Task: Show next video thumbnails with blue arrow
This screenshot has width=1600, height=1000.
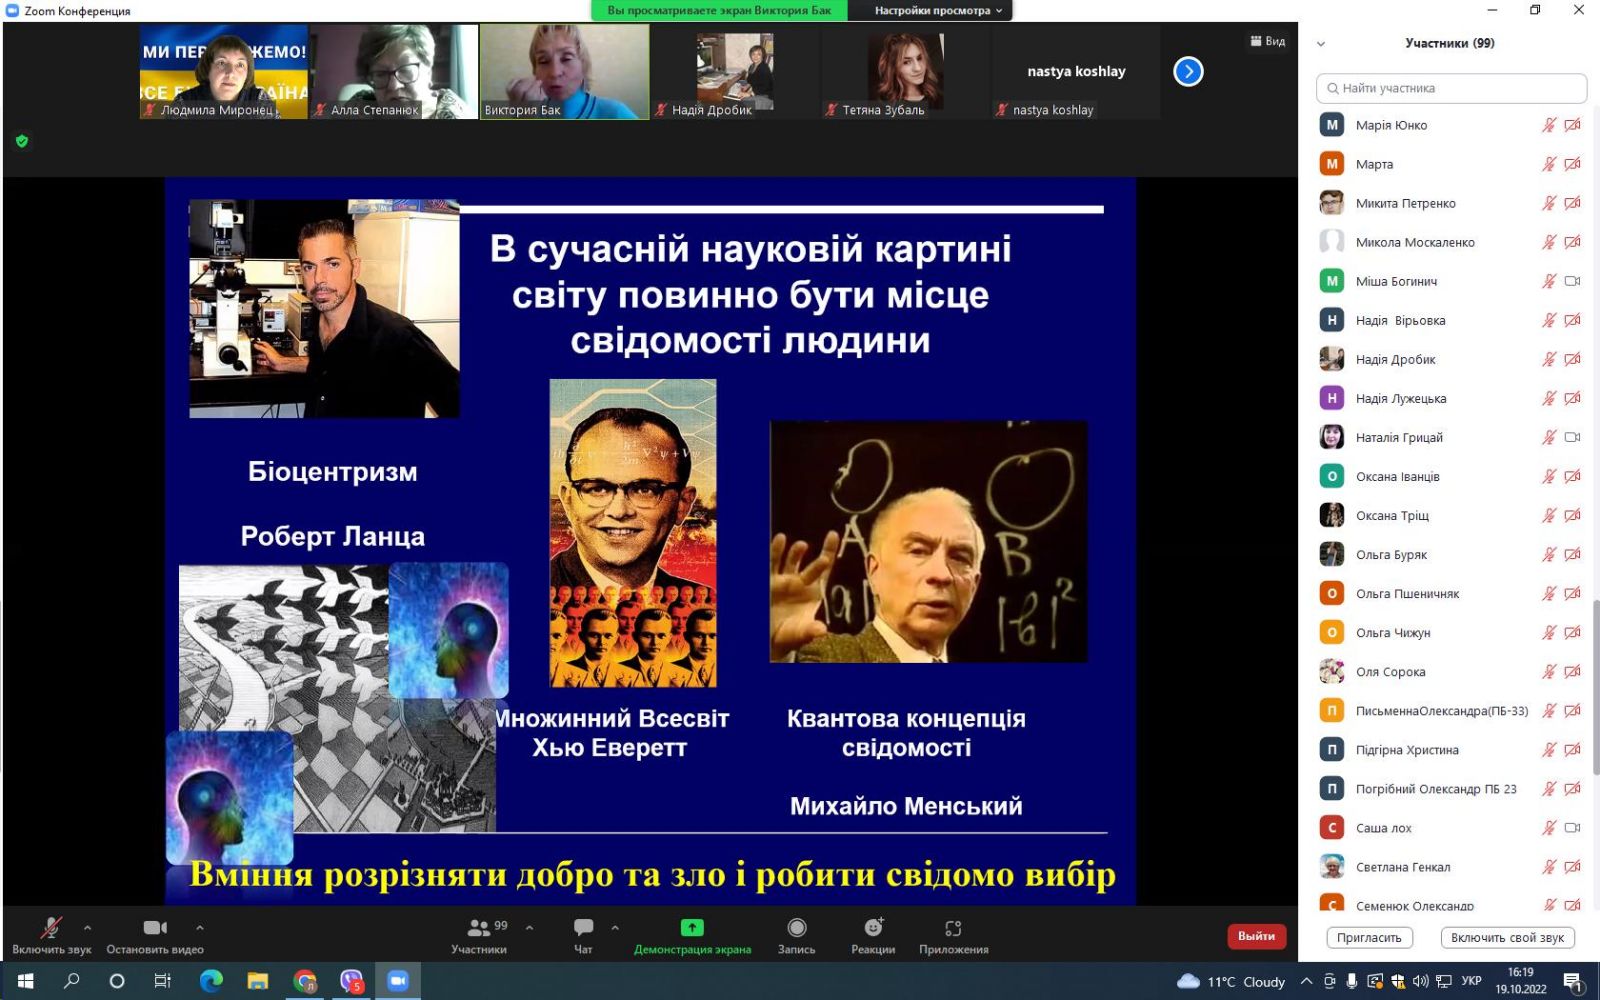Action: coord(1188,72)
